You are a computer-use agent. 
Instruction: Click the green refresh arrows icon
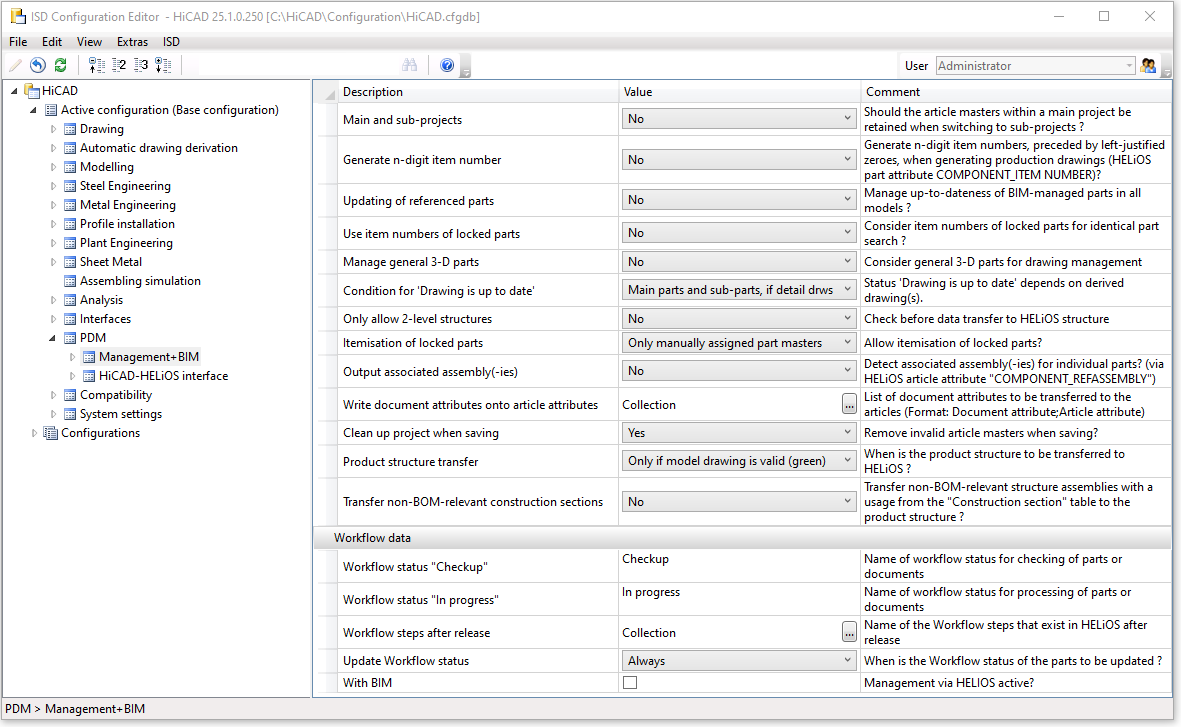click(x=61, y=66)
